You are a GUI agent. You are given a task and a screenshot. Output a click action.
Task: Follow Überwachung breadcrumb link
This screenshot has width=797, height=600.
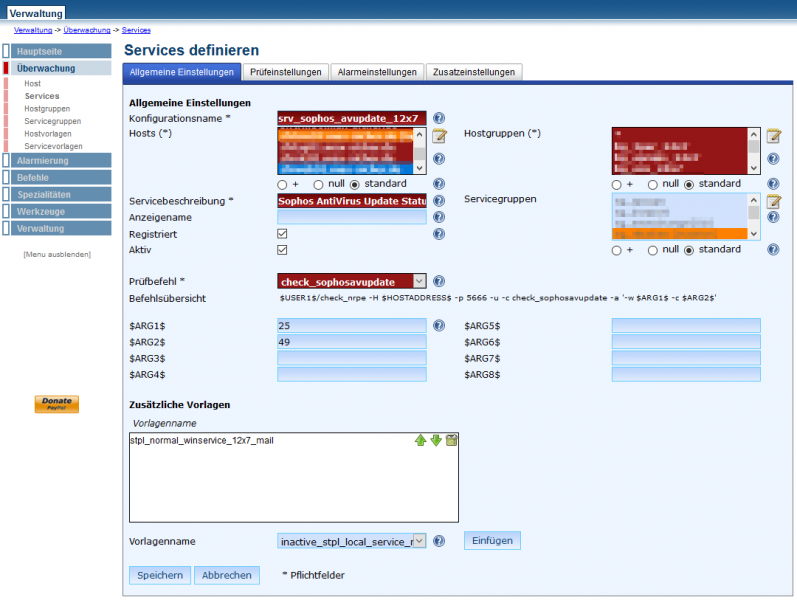[87, 30]
